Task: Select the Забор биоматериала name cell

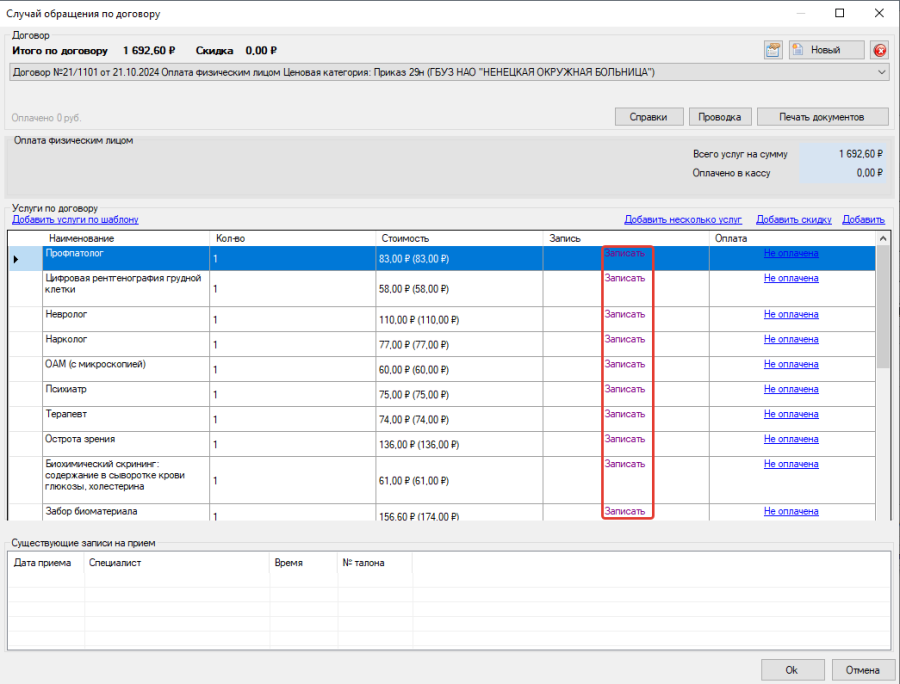Action: [126, 513]
